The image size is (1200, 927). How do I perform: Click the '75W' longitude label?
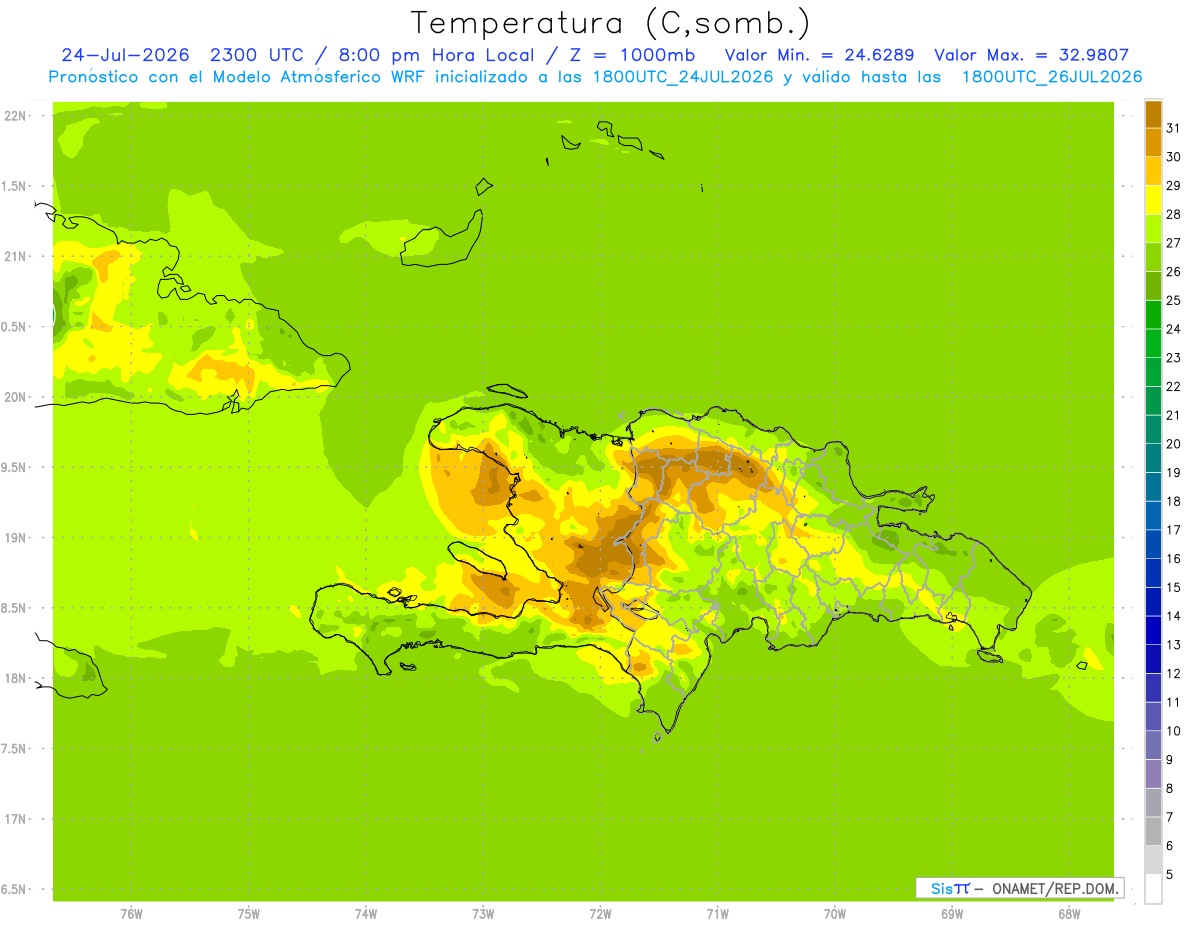(249, 914)
